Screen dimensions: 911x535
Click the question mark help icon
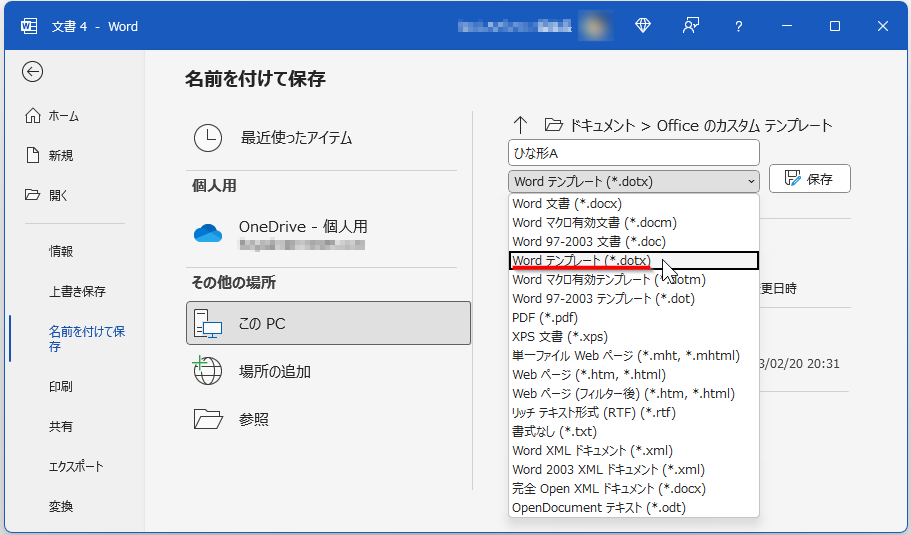click(x=737, y=26)
